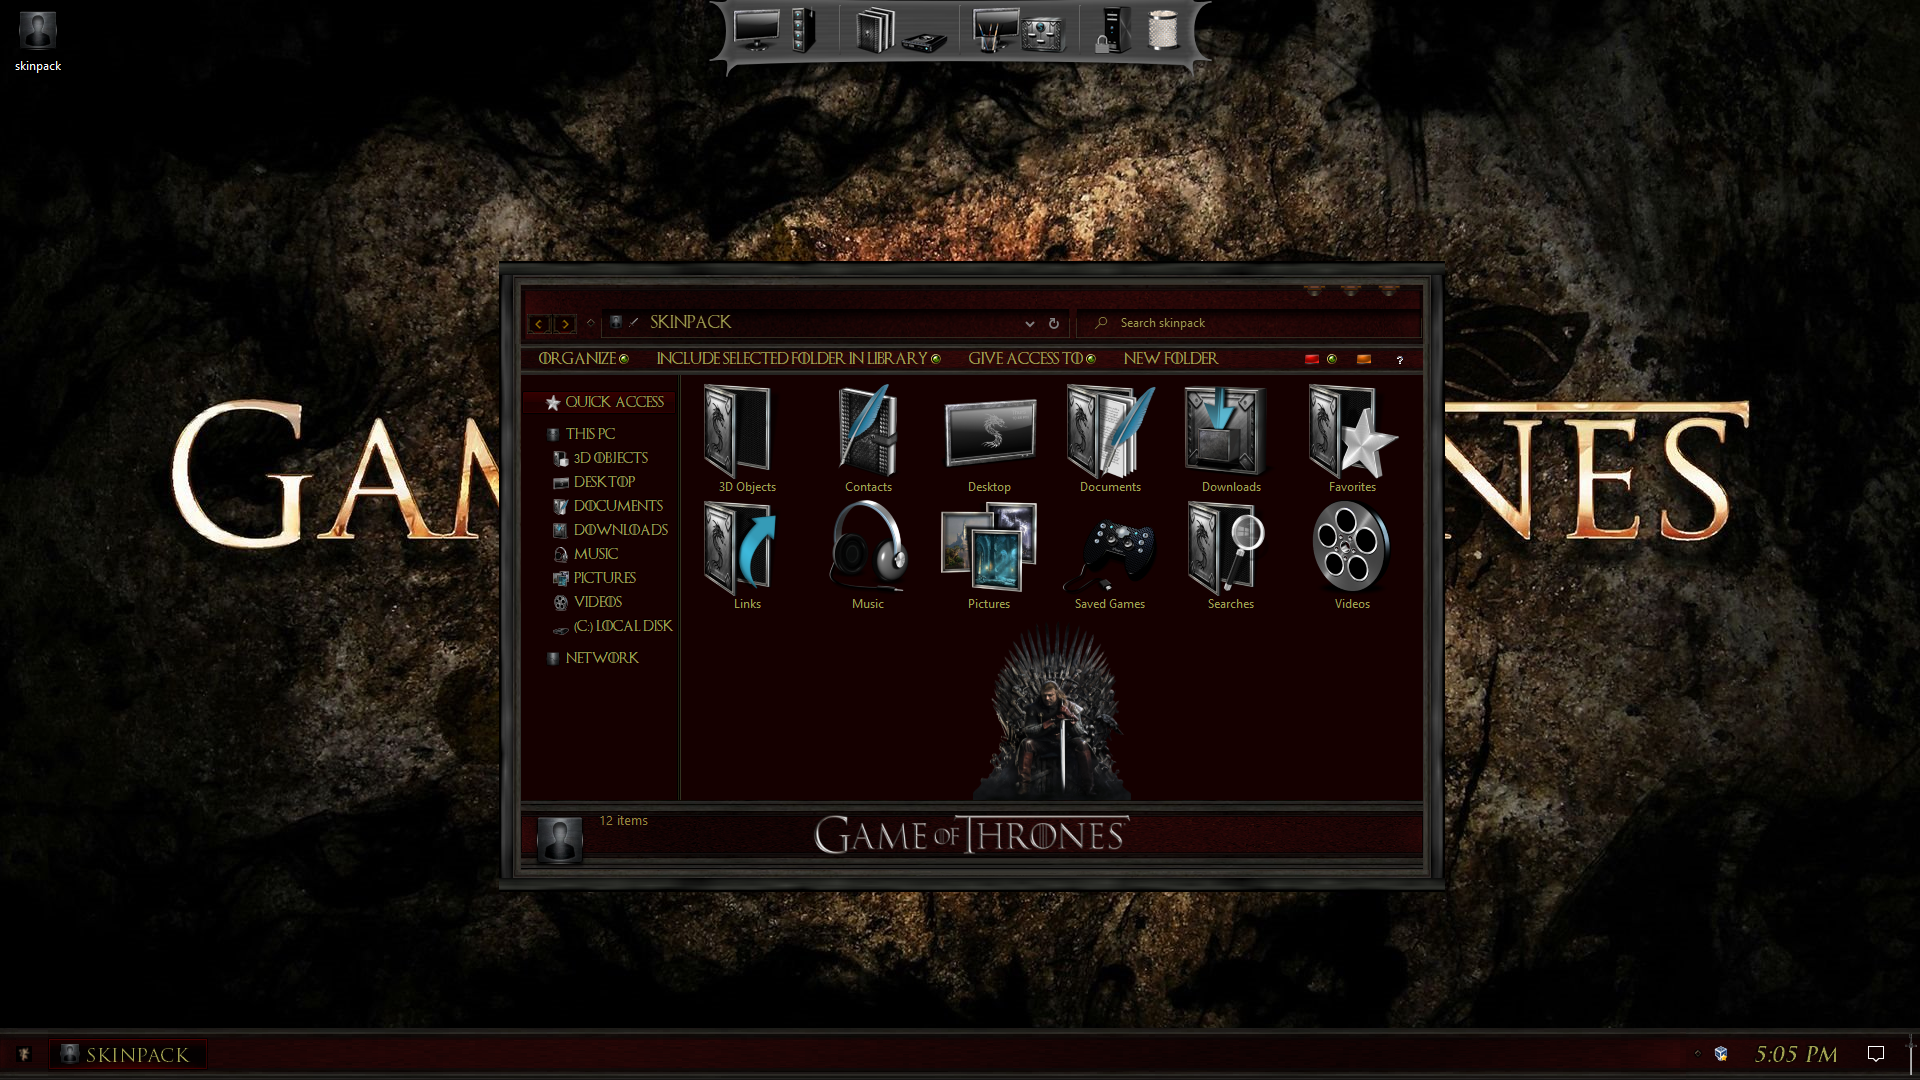
Task: Change view with red view button
Action: coord(1311,359)
